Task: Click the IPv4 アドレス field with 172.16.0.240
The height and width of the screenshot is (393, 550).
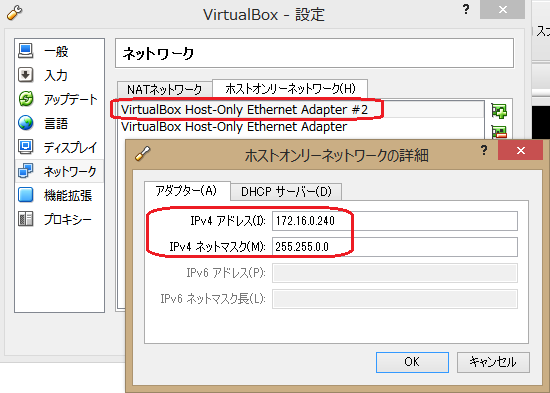Action: pyautogui.click(x=395, y=221)
